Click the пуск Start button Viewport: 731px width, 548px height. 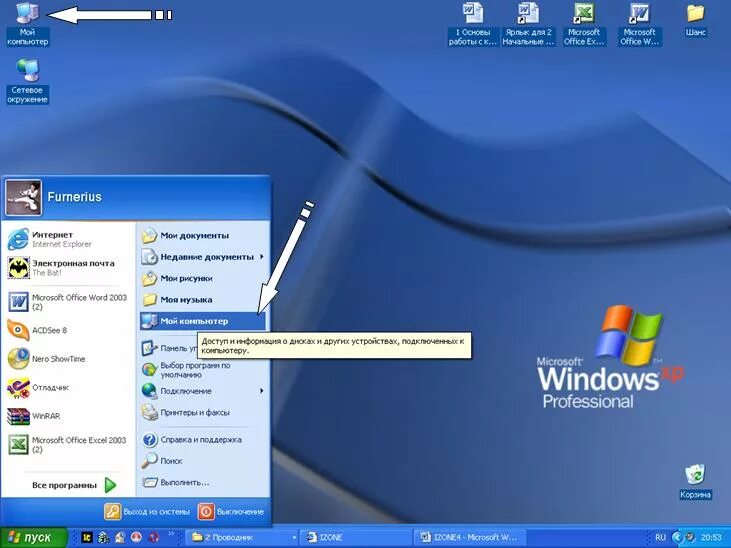click(x=34, y=538)
